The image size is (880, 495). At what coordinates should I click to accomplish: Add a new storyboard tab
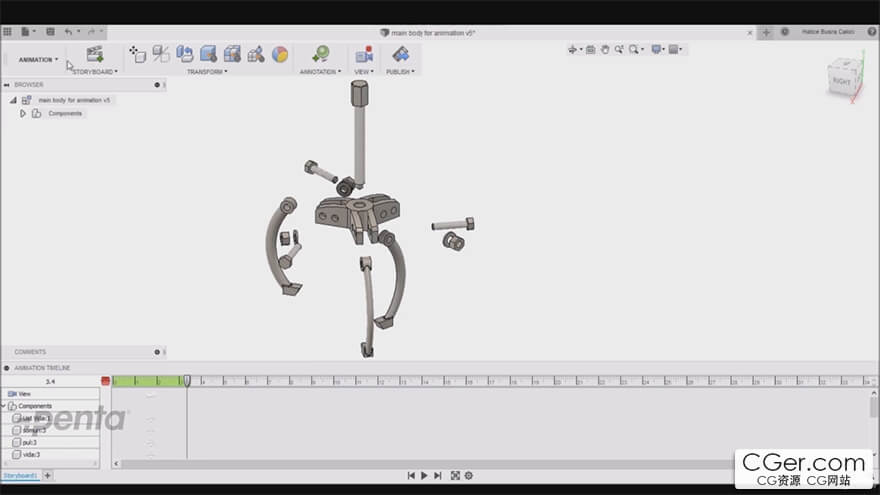47,475
